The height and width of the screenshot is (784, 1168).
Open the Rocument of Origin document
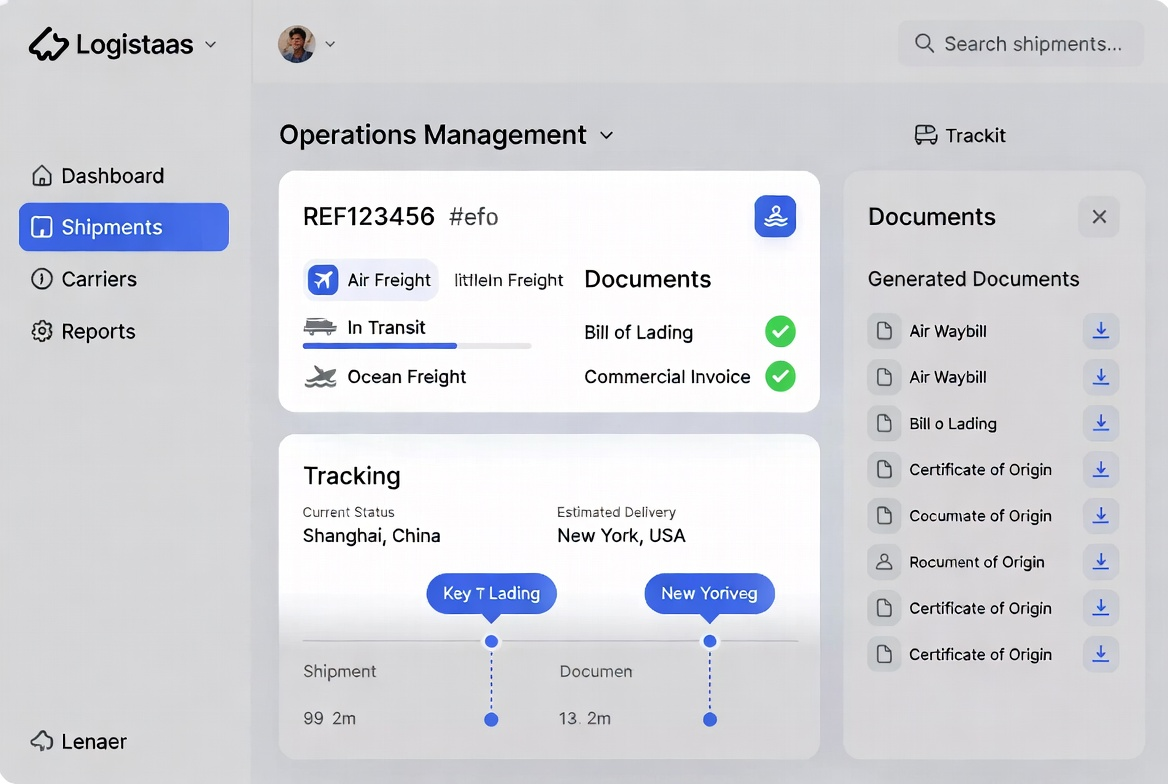click(x=993, y=562)
